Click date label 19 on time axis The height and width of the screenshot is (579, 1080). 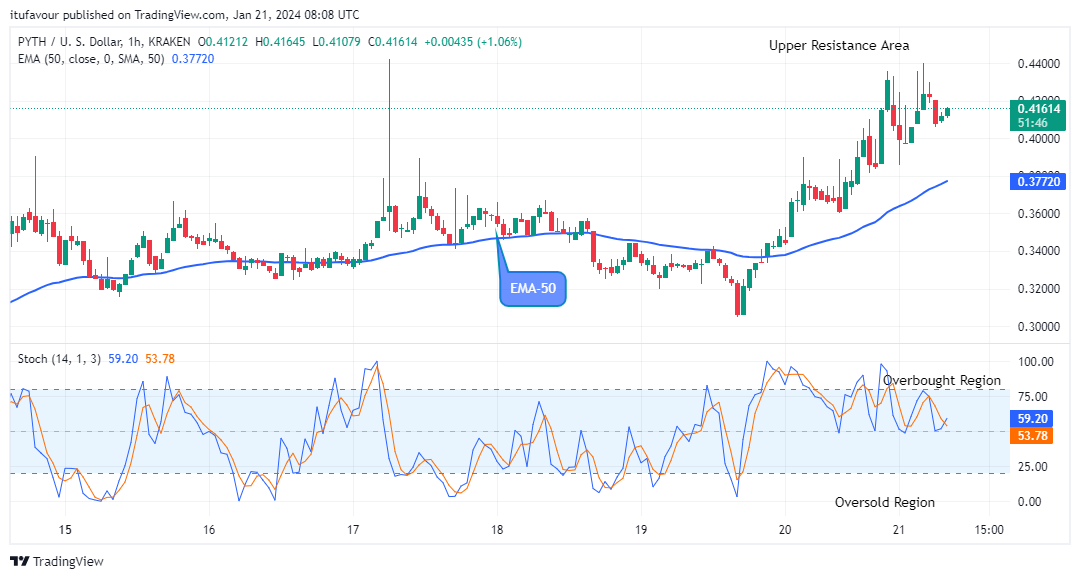click(x=641, y=530)
